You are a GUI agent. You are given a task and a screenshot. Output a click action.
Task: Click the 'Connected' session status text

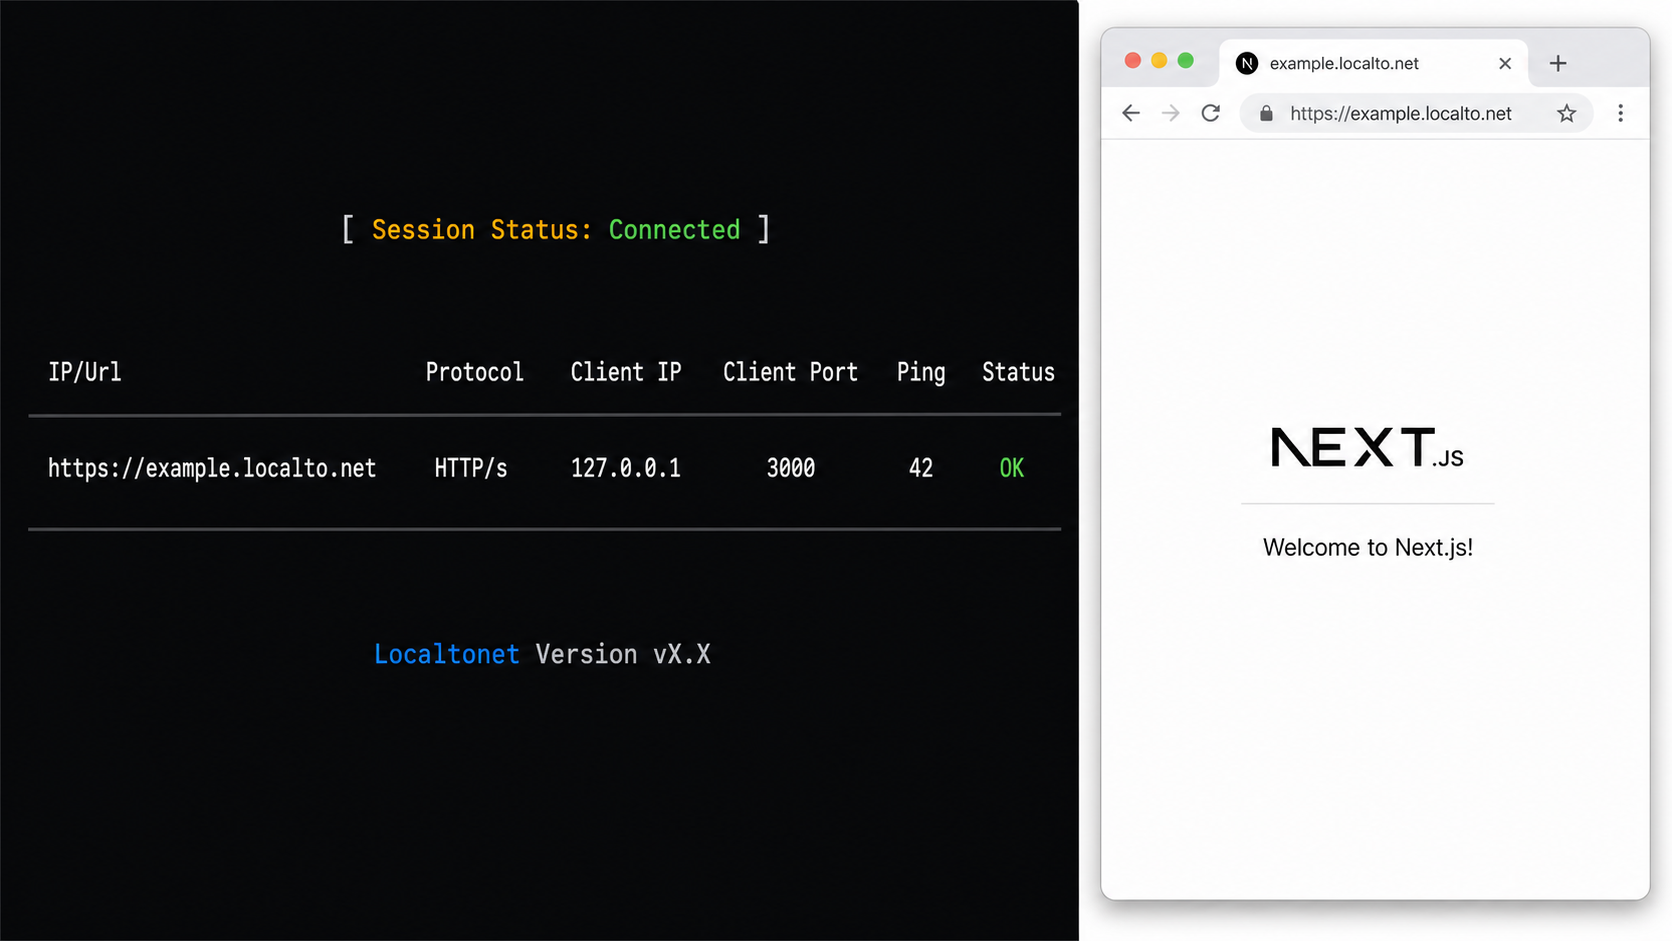(x=674, y=230)
